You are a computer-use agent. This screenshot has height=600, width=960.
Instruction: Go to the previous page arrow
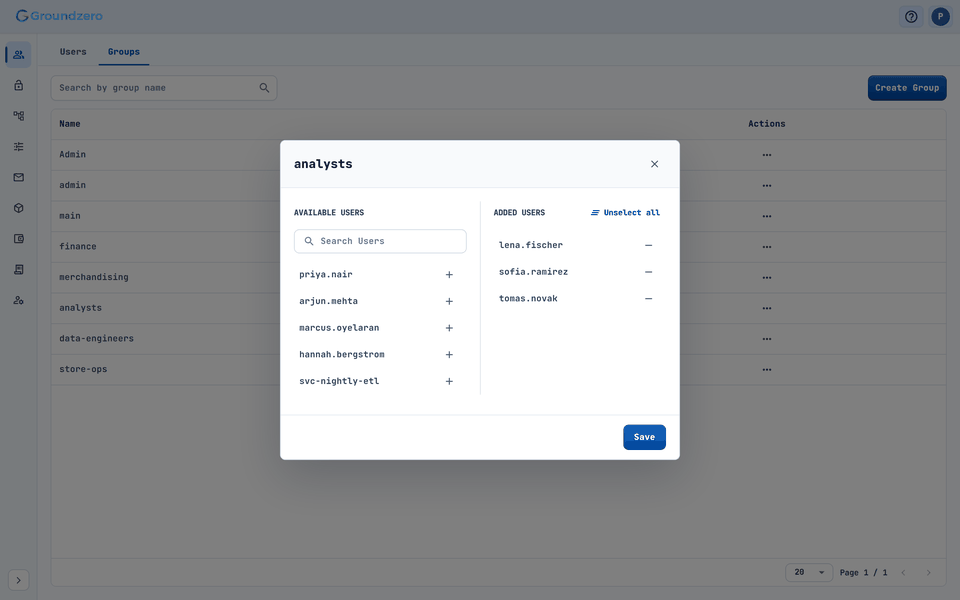coord(903,572)
